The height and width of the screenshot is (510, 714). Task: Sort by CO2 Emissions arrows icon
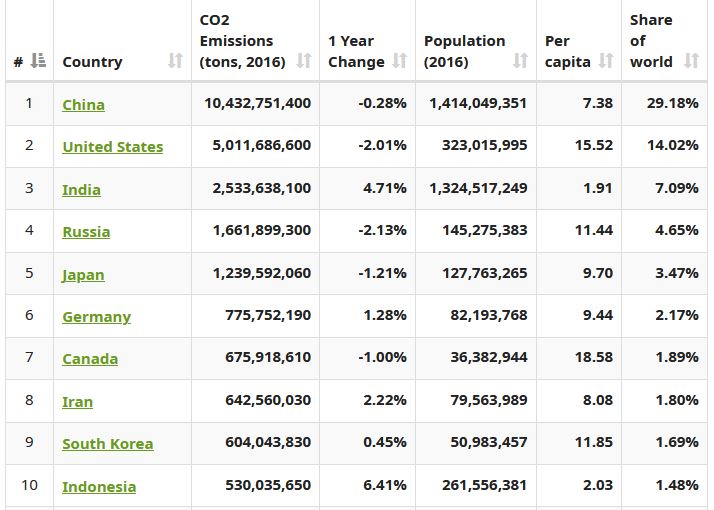302,61
